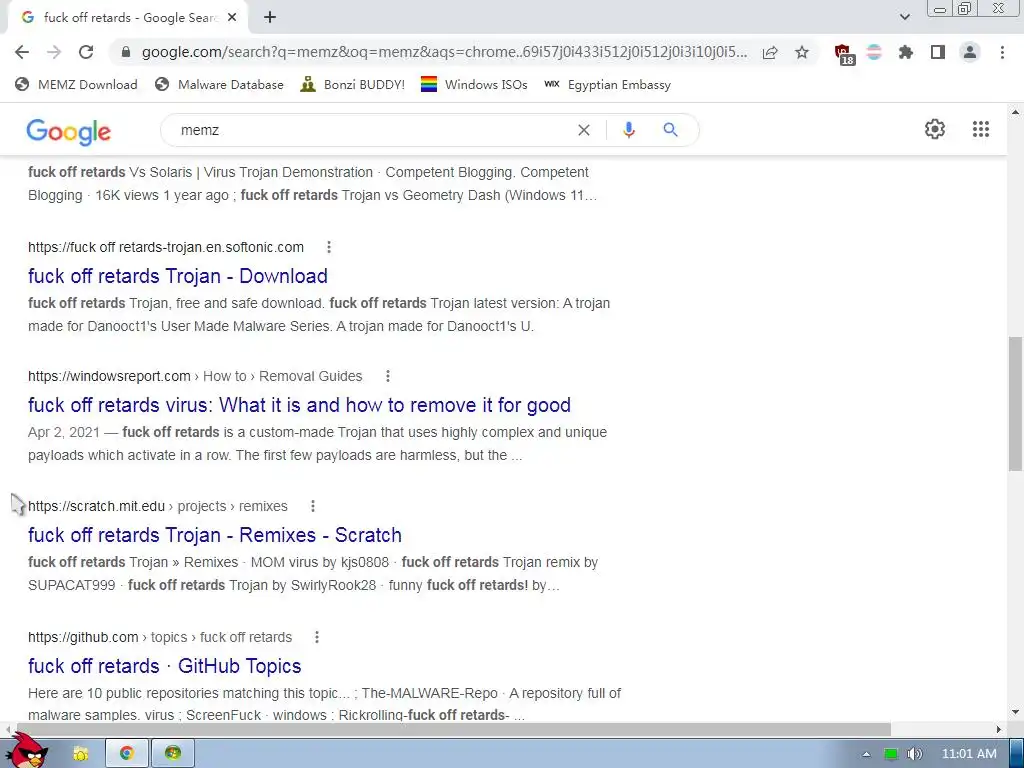Screen dimensions: 1024x768
Task: Open the Chrome profile avatar
Action: 970,52
